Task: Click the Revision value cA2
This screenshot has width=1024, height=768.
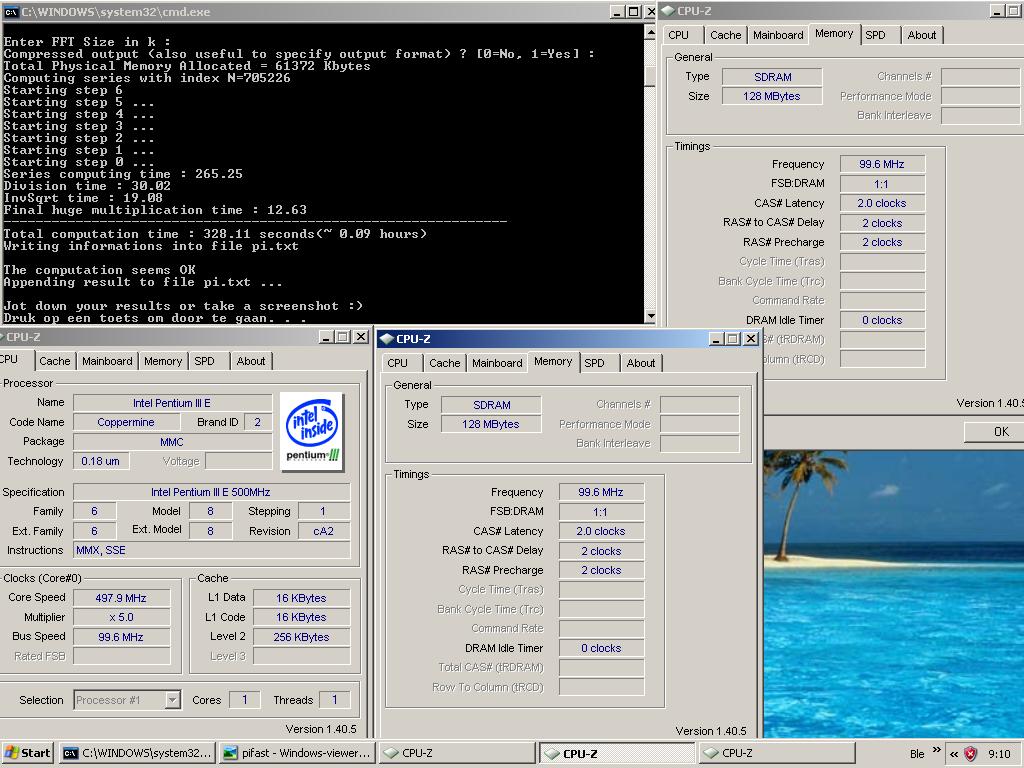Action: click(x=324, y=532)
